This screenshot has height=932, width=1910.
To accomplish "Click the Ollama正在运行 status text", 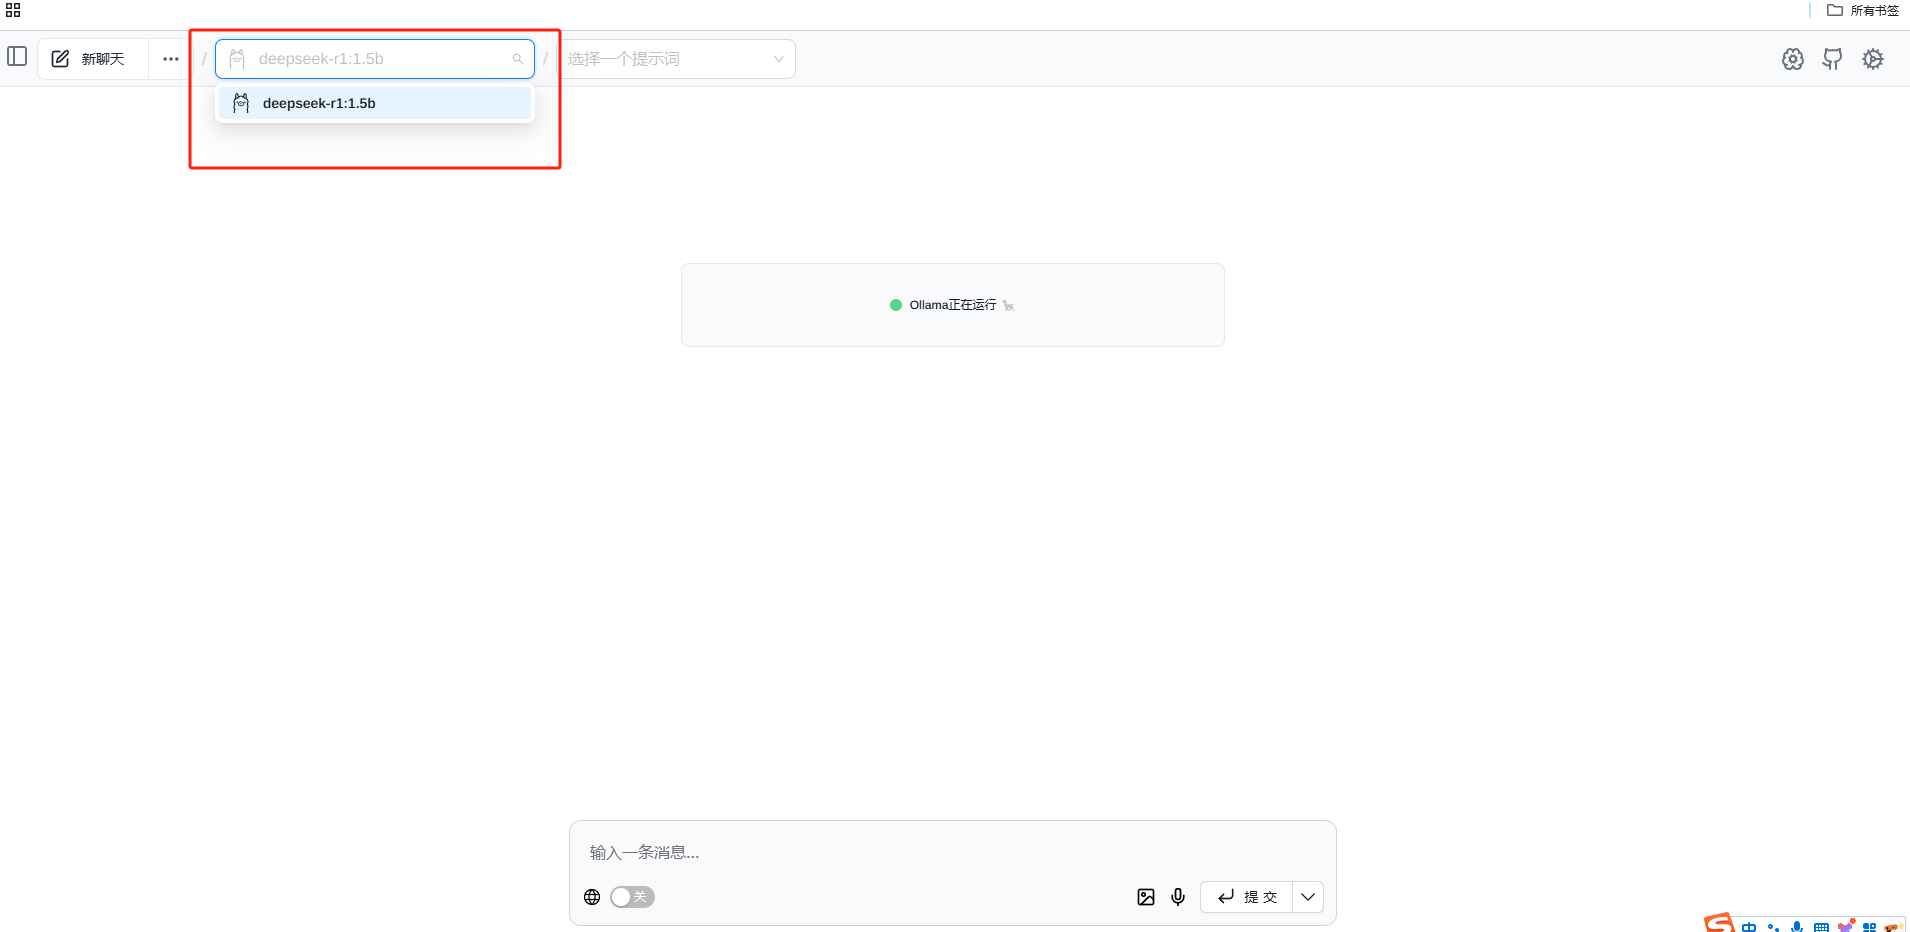I will (952, 305).
